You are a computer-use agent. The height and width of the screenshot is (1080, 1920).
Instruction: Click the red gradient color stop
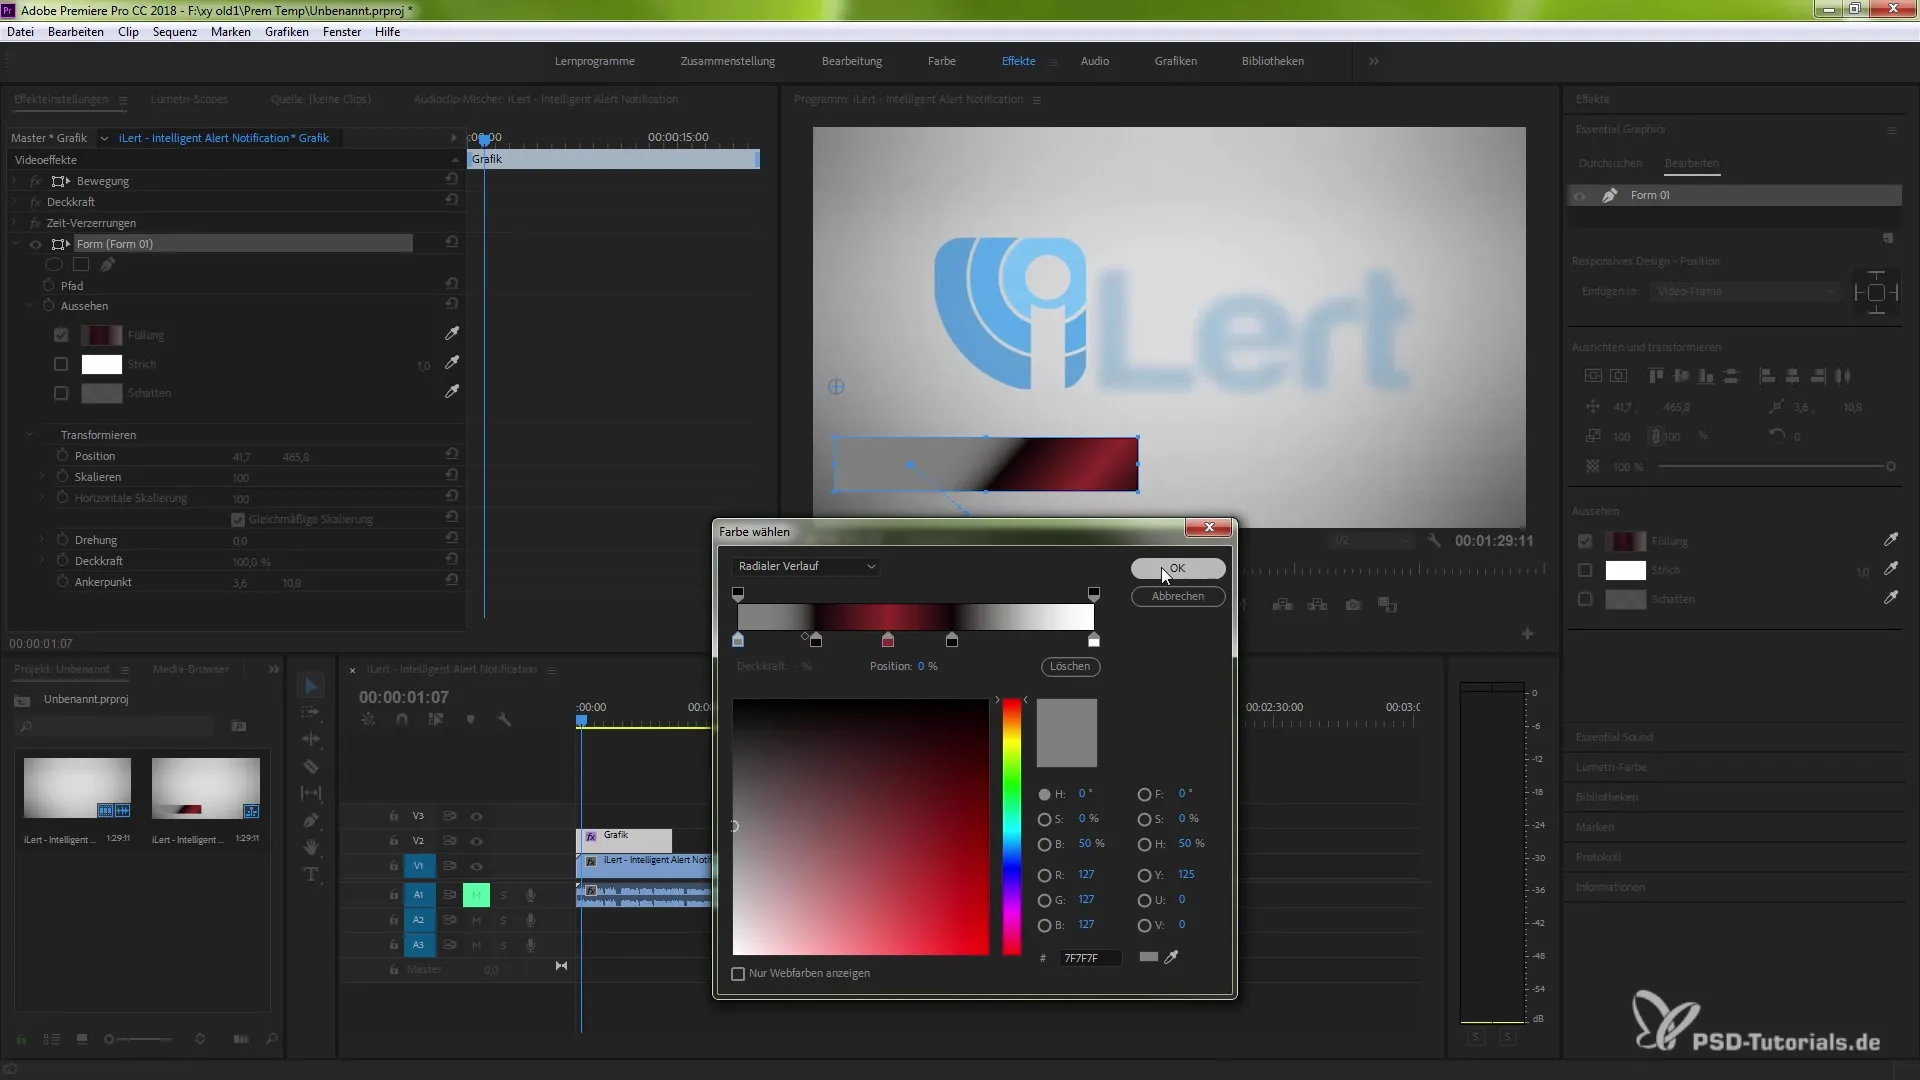click(x=888, y=640)
